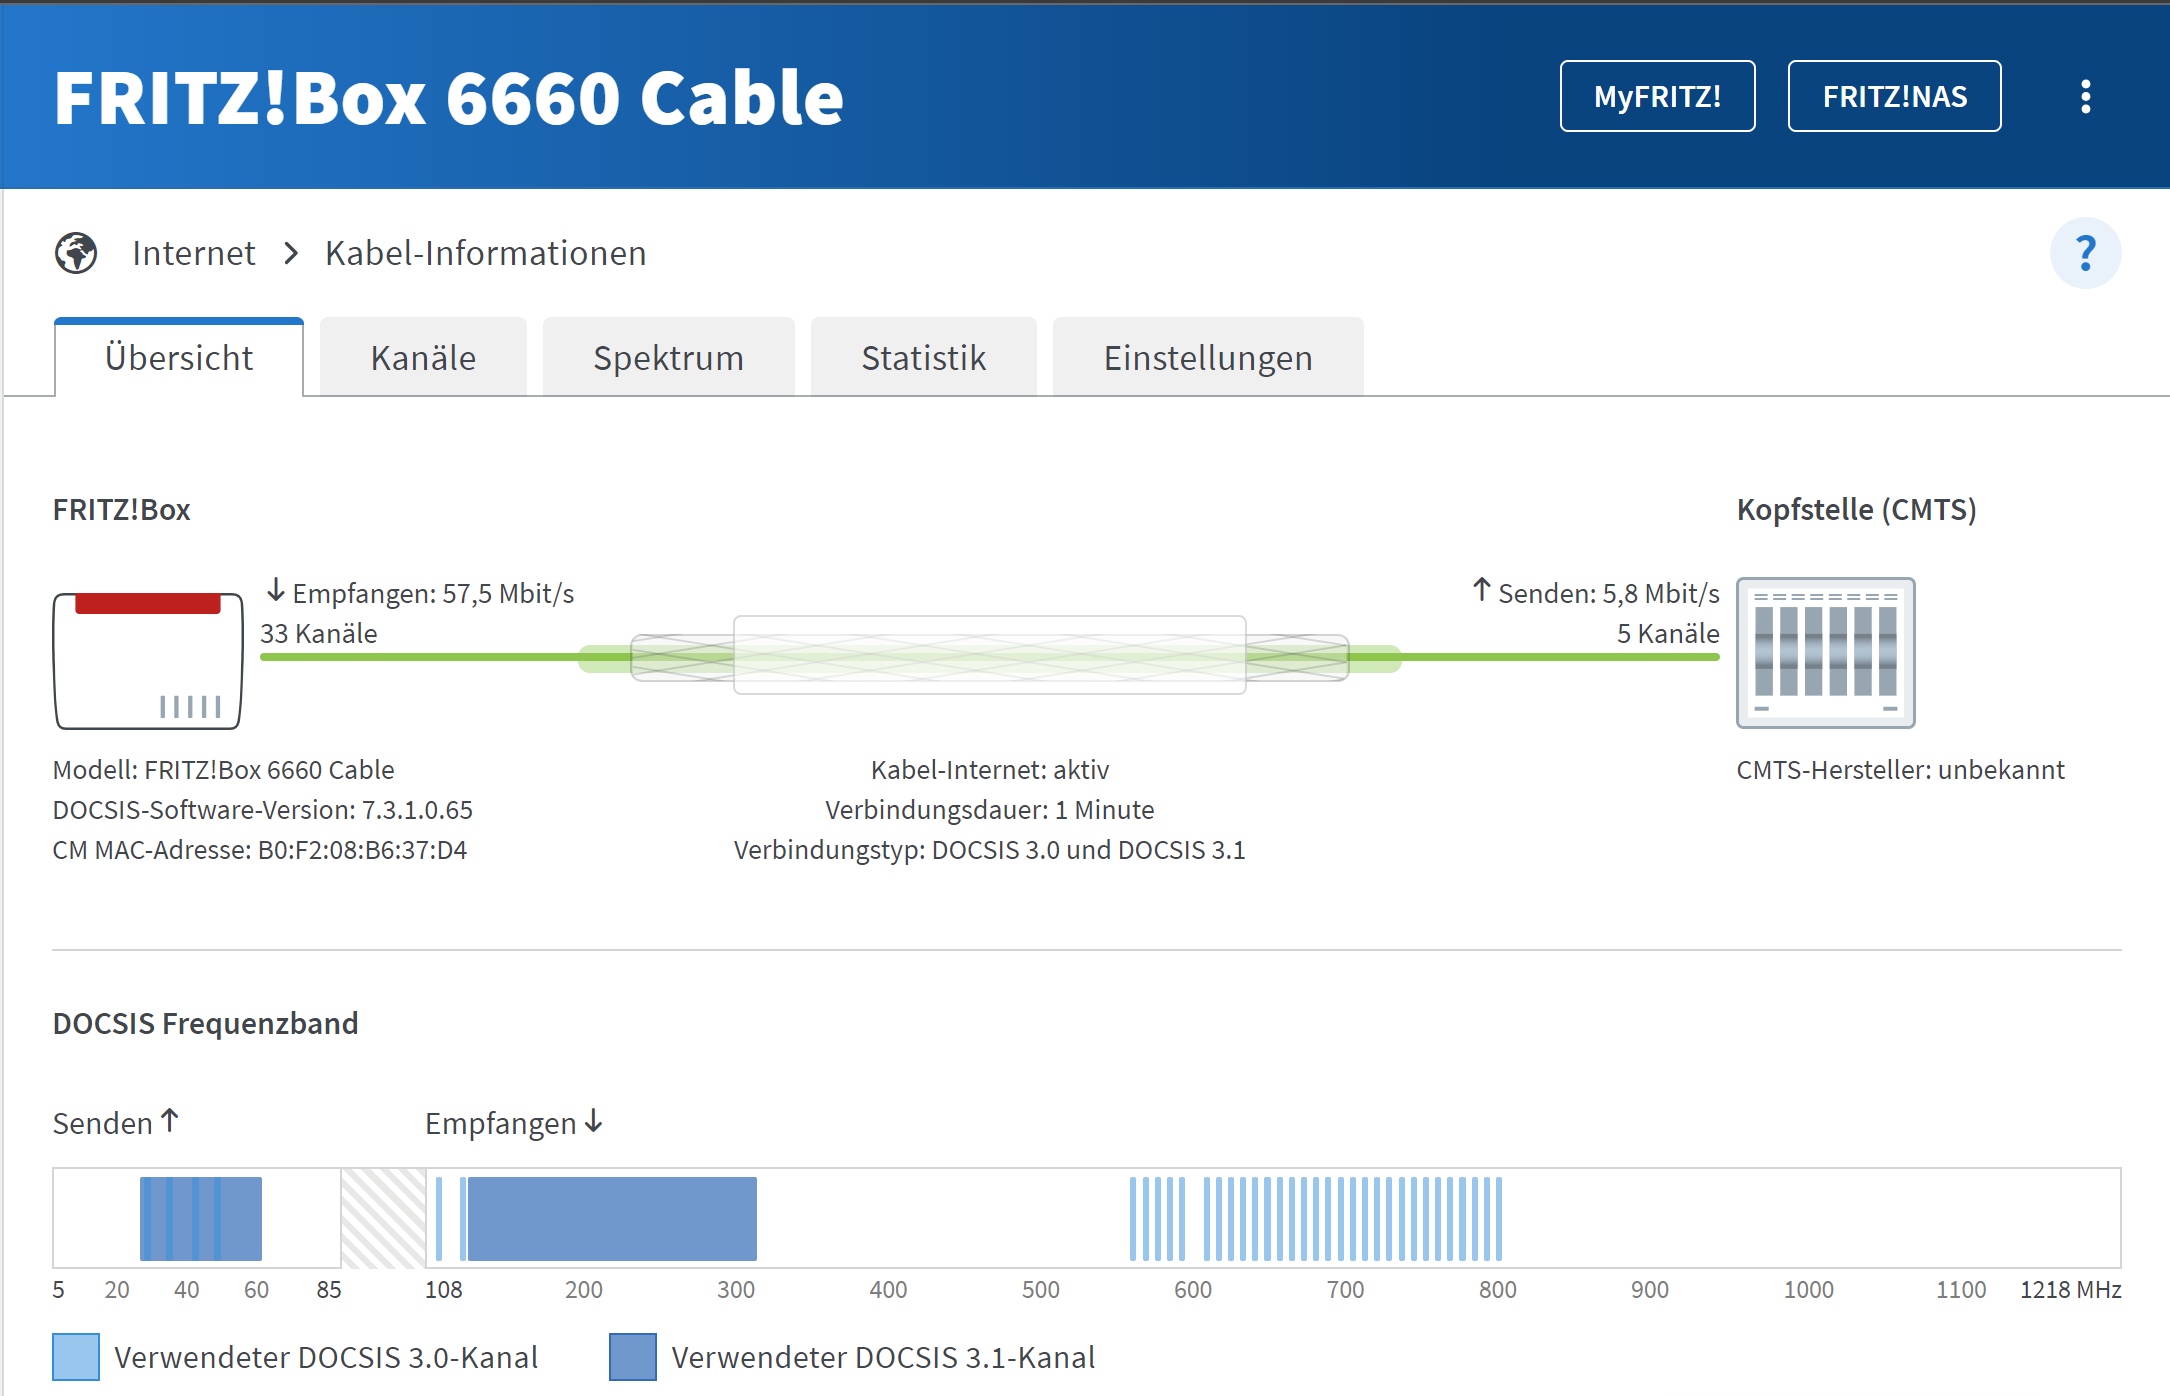Click the FRITZ!Box 6660 Cable title

coord(449,98)
